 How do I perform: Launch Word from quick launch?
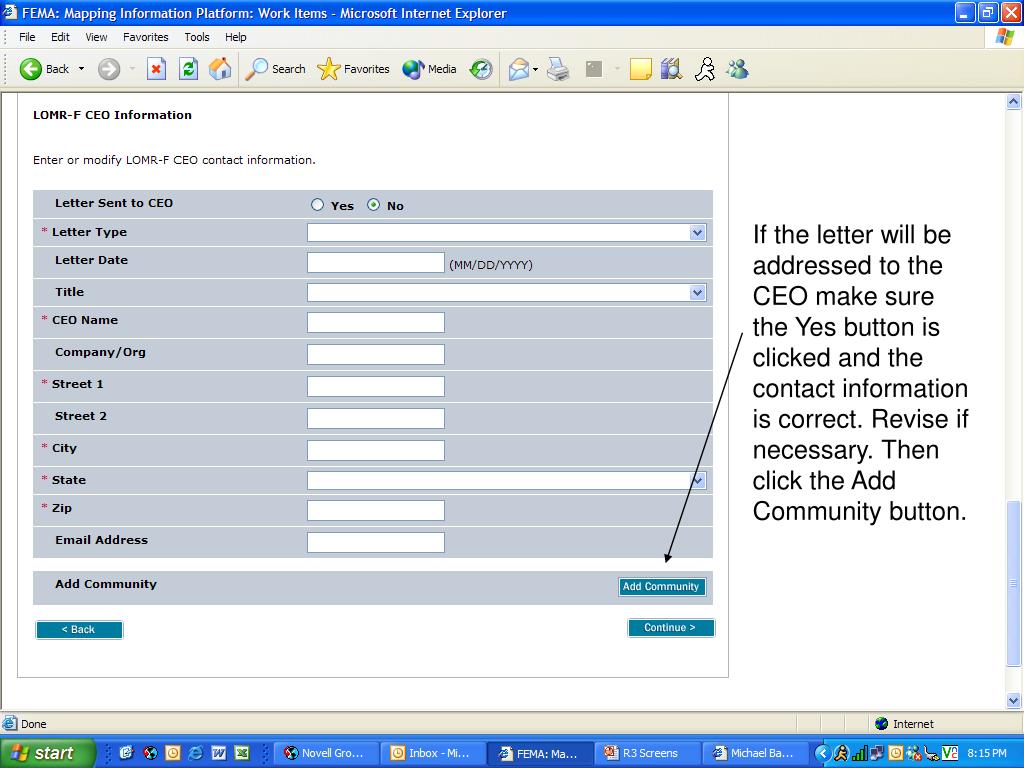219,753
